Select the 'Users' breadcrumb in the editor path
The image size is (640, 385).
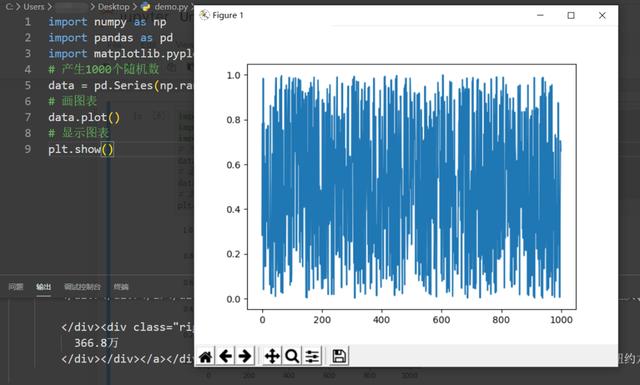point(34,7)
